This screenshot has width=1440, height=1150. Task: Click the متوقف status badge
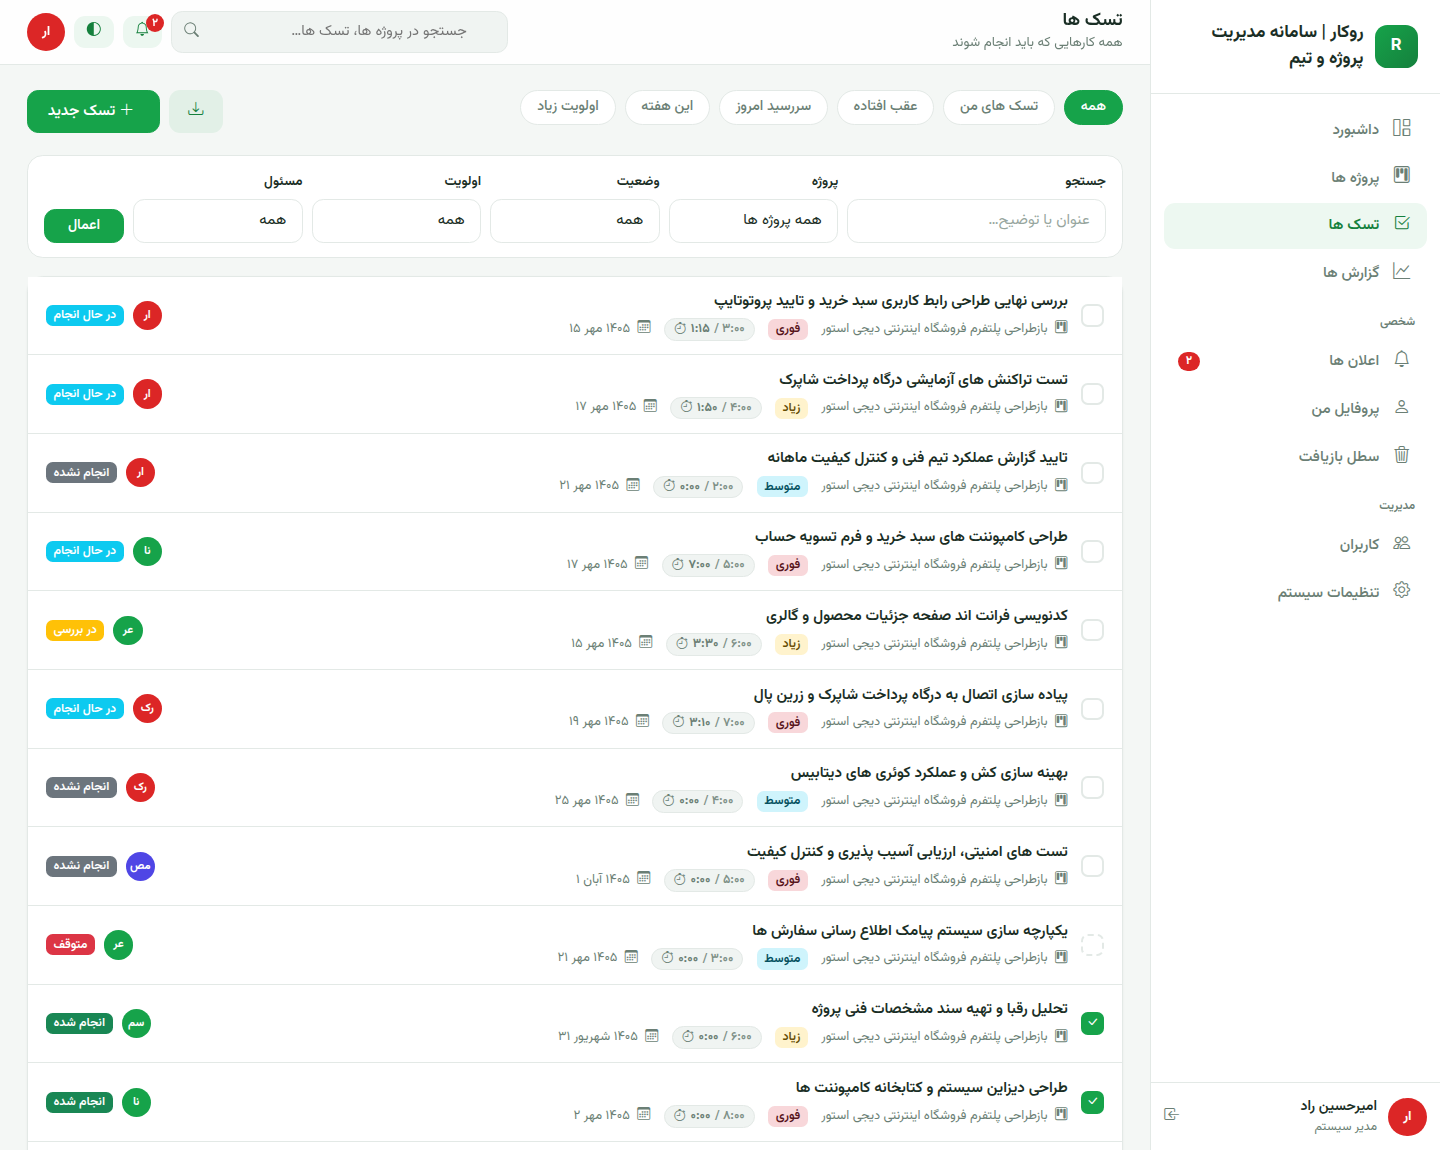70,945
